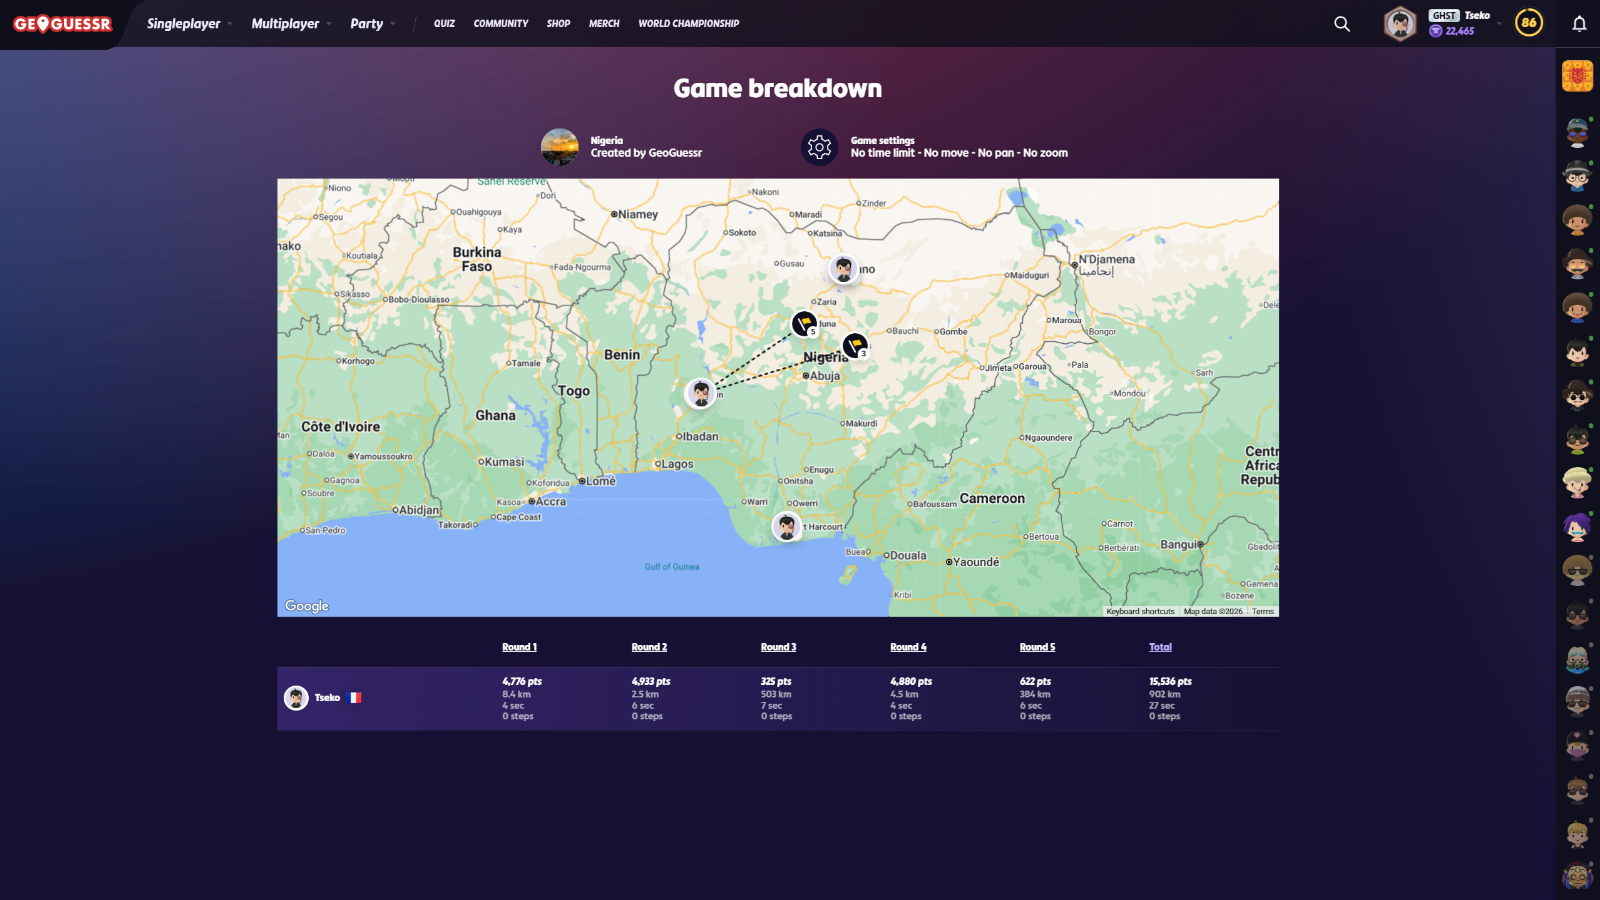Click the level 86 badge

[1528, 23]
